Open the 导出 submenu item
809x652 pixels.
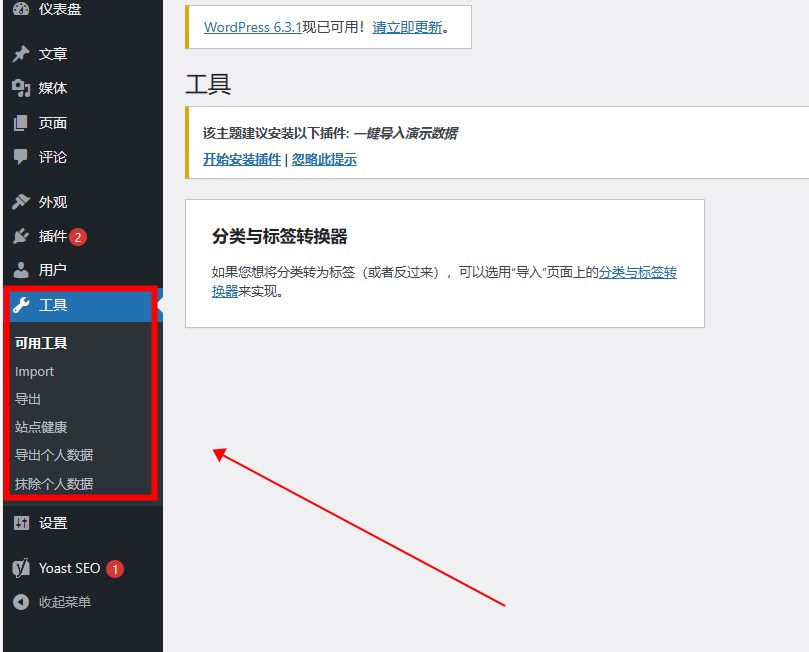point(28,399)
